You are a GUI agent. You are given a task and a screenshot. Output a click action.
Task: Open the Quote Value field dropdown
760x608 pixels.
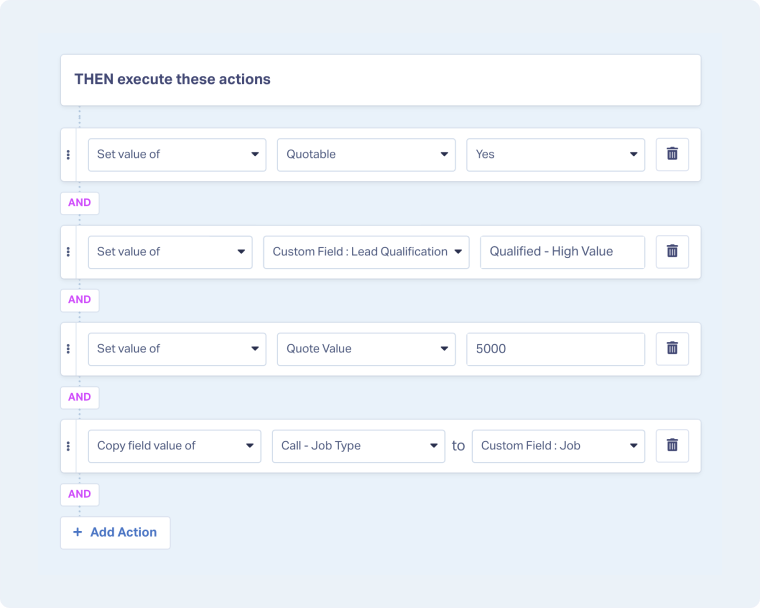[x=366, y=348]
